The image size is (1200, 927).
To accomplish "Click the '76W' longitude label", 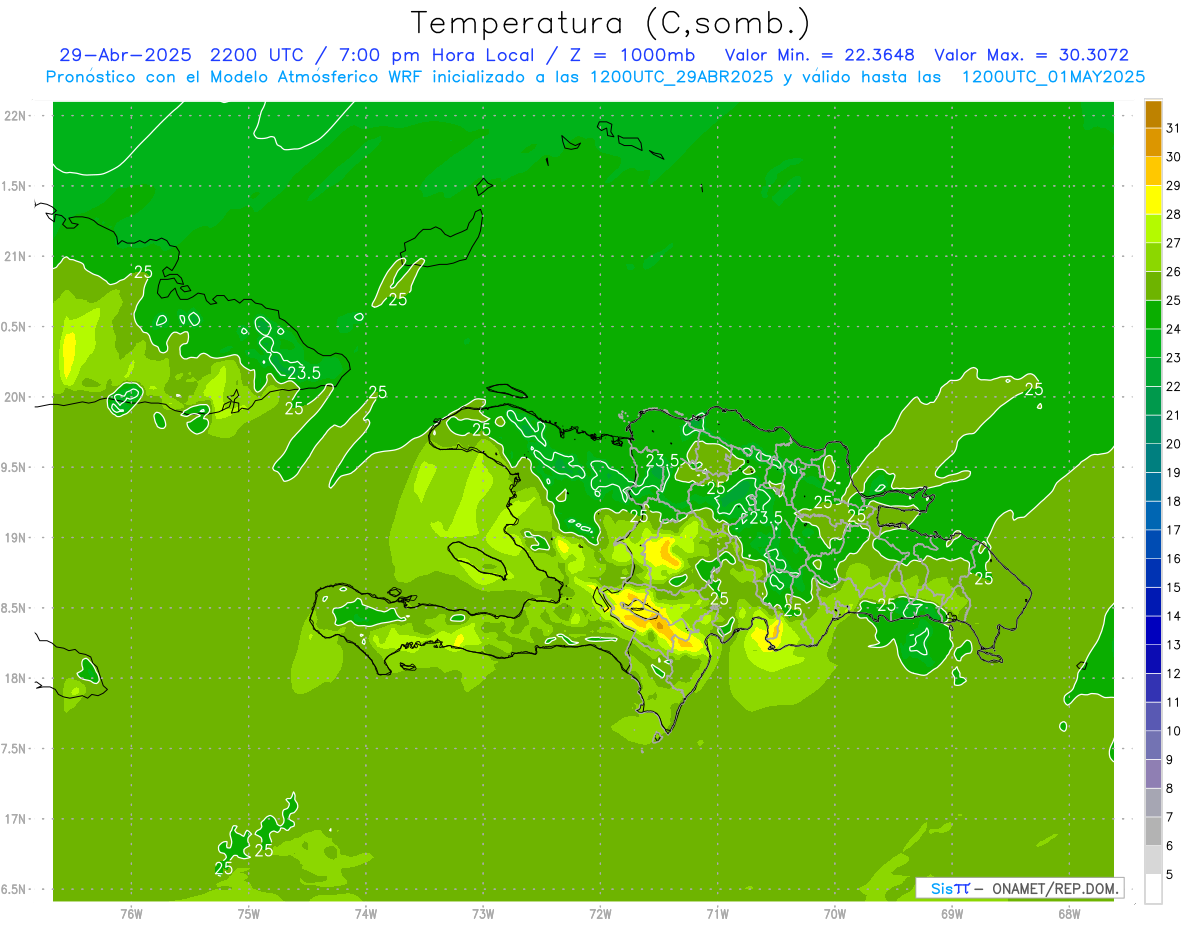I will (x=131, y=914).
